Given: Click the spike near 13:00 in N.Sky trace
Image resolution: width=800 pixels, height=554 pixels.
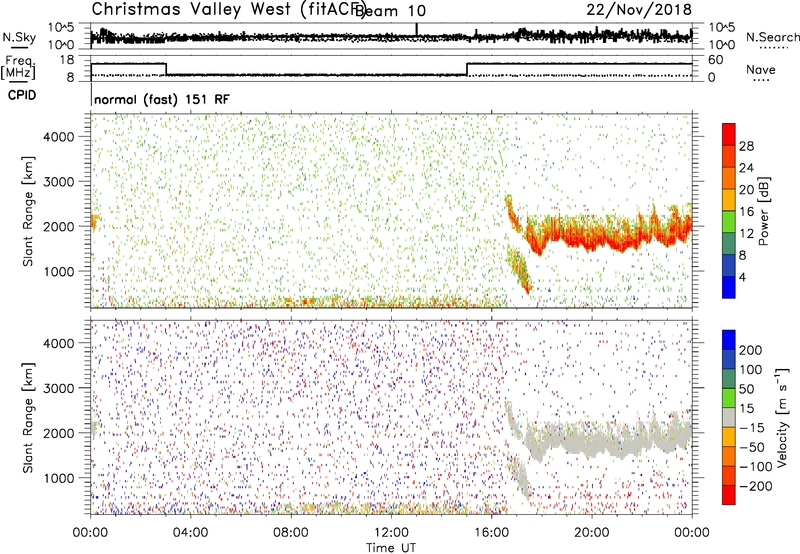Looking at the screenshot, I should (417, 29).
